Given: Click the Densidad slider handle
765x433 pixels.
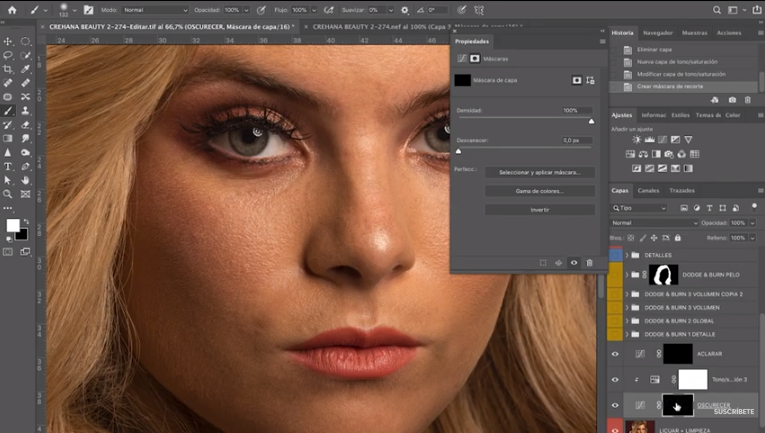Looking at the screenshot, I should pyautogui.click(x=591, y=121).
